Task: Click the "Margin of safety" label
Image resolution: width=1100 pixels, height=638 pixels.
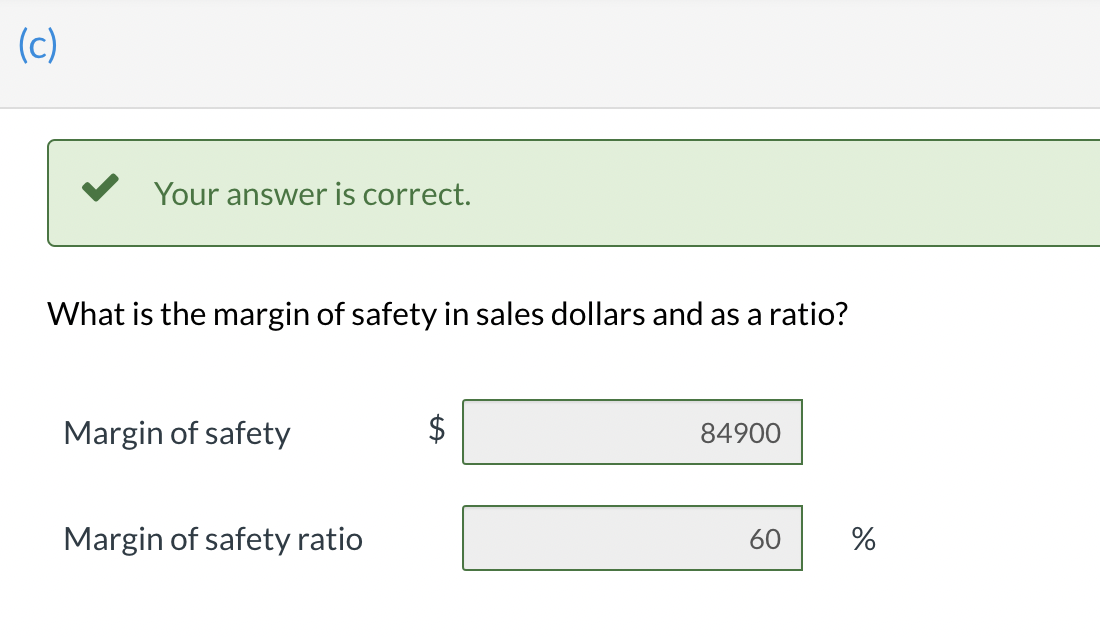Action: click(176, 433)
